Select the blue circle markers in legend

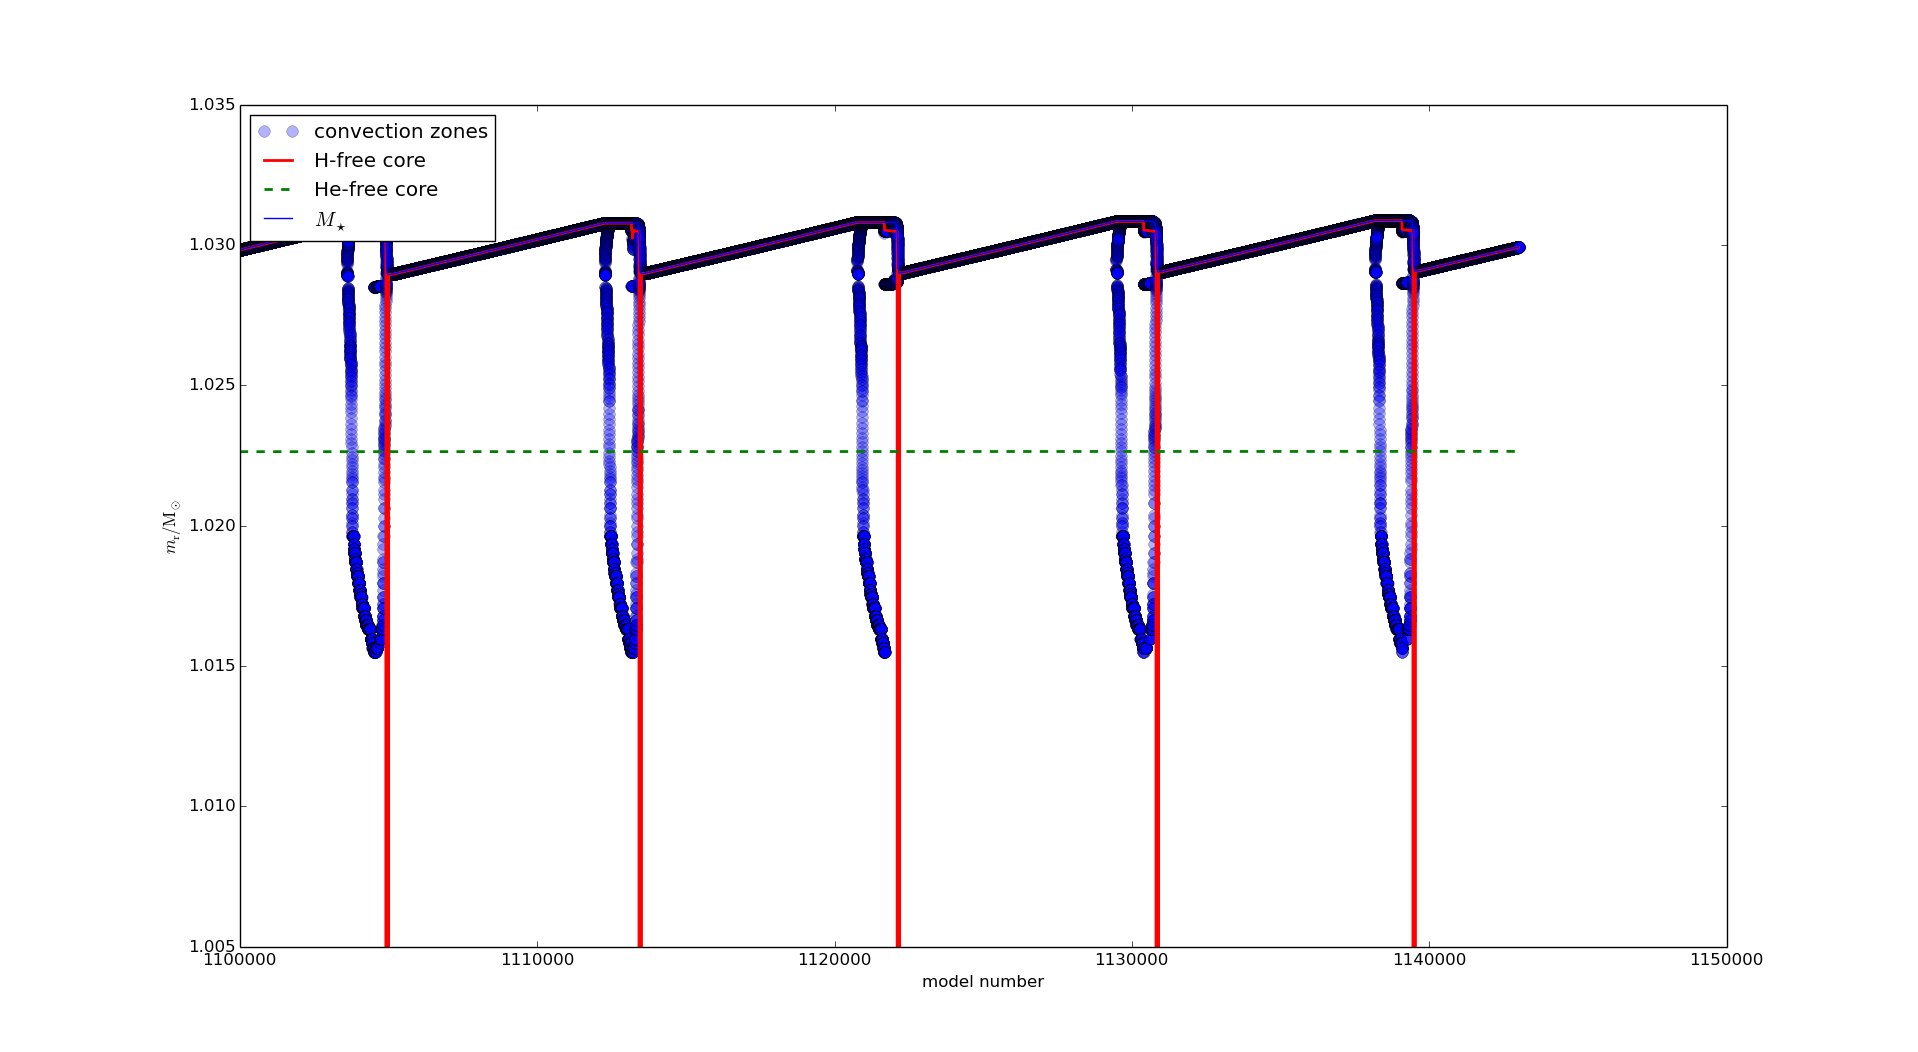(x=278, y=132)
